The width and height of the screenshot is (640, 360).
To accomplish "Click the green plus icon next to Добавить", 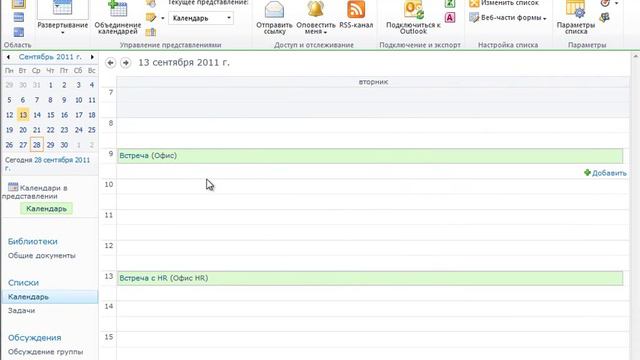I will [587, 173].
